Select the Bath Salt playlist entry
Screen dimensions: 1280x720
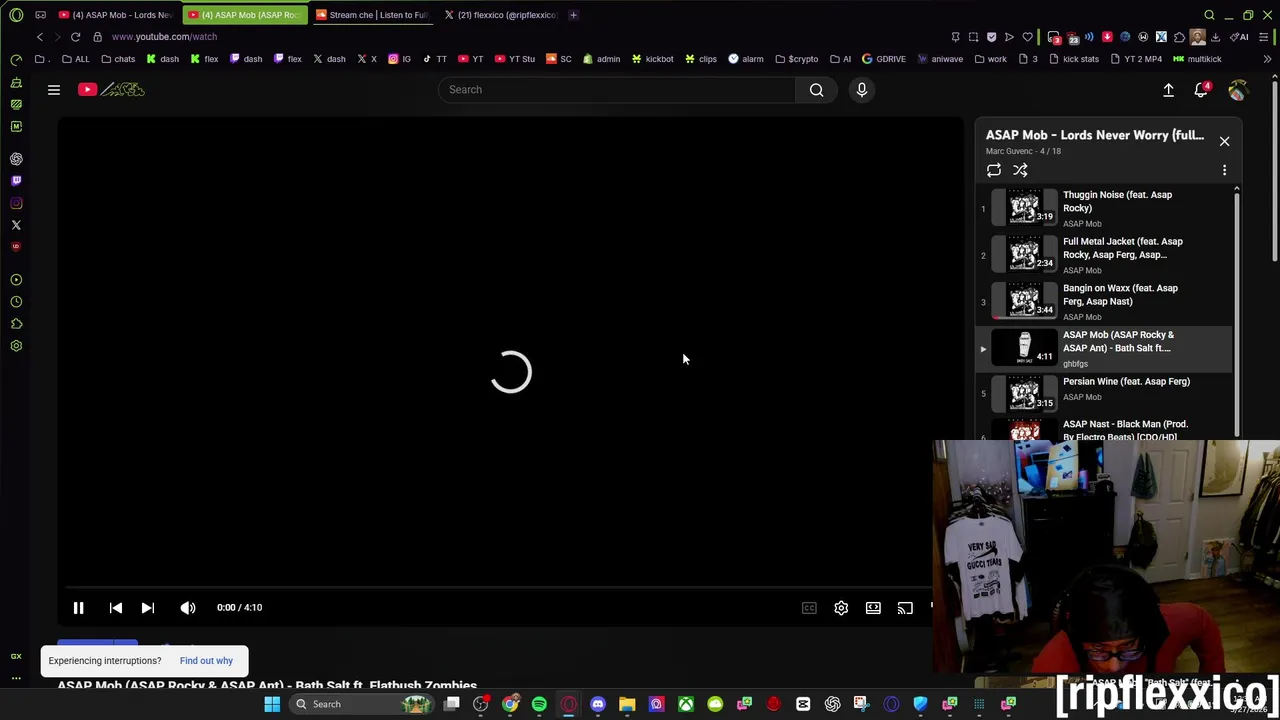point(1104,348)
